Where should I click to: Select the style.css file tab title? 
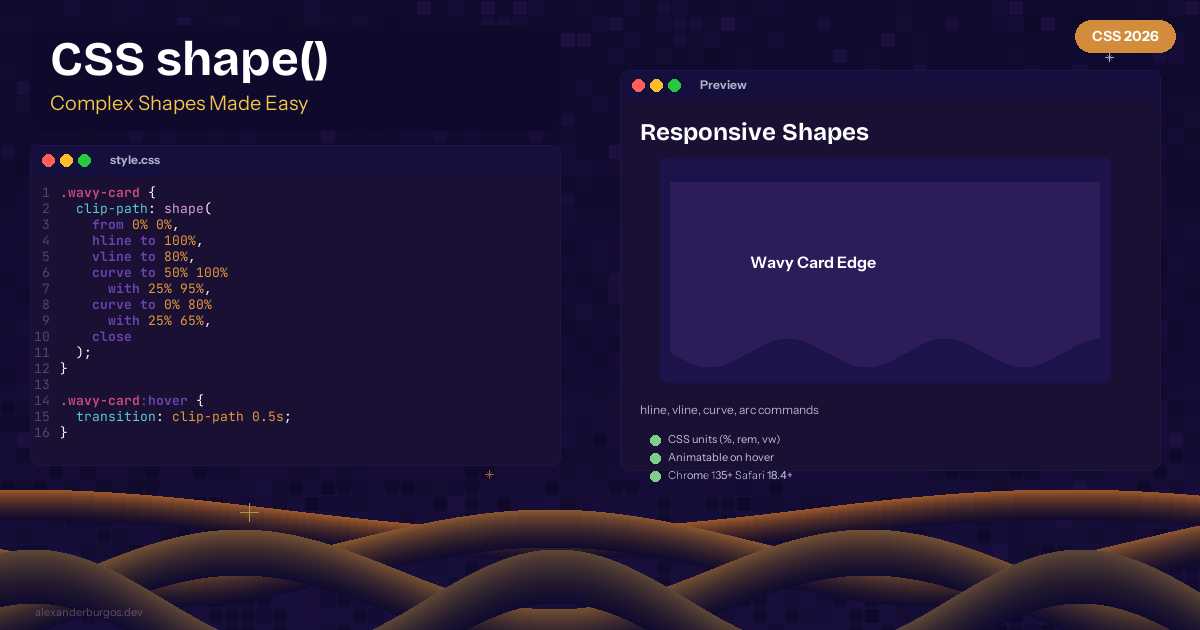(x=135, y=160)
